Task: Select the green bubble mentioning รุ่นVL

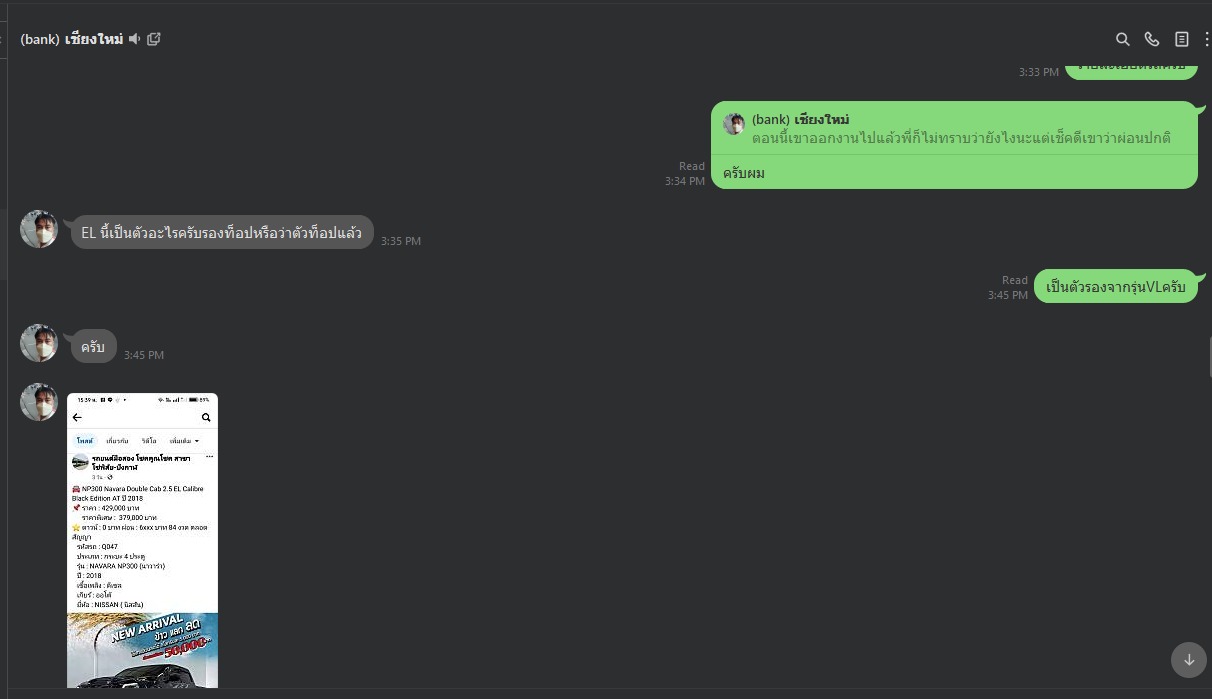Action: [1115, 286]
